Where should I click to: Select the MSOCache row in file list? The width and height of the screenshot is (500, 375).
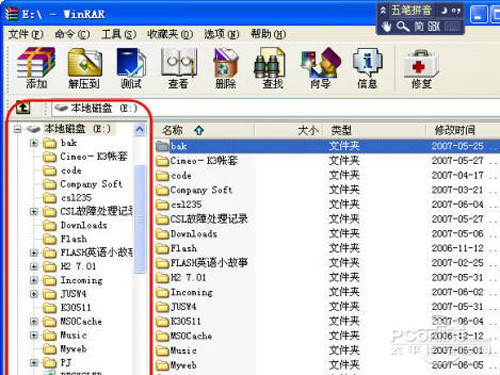point(327,336)
